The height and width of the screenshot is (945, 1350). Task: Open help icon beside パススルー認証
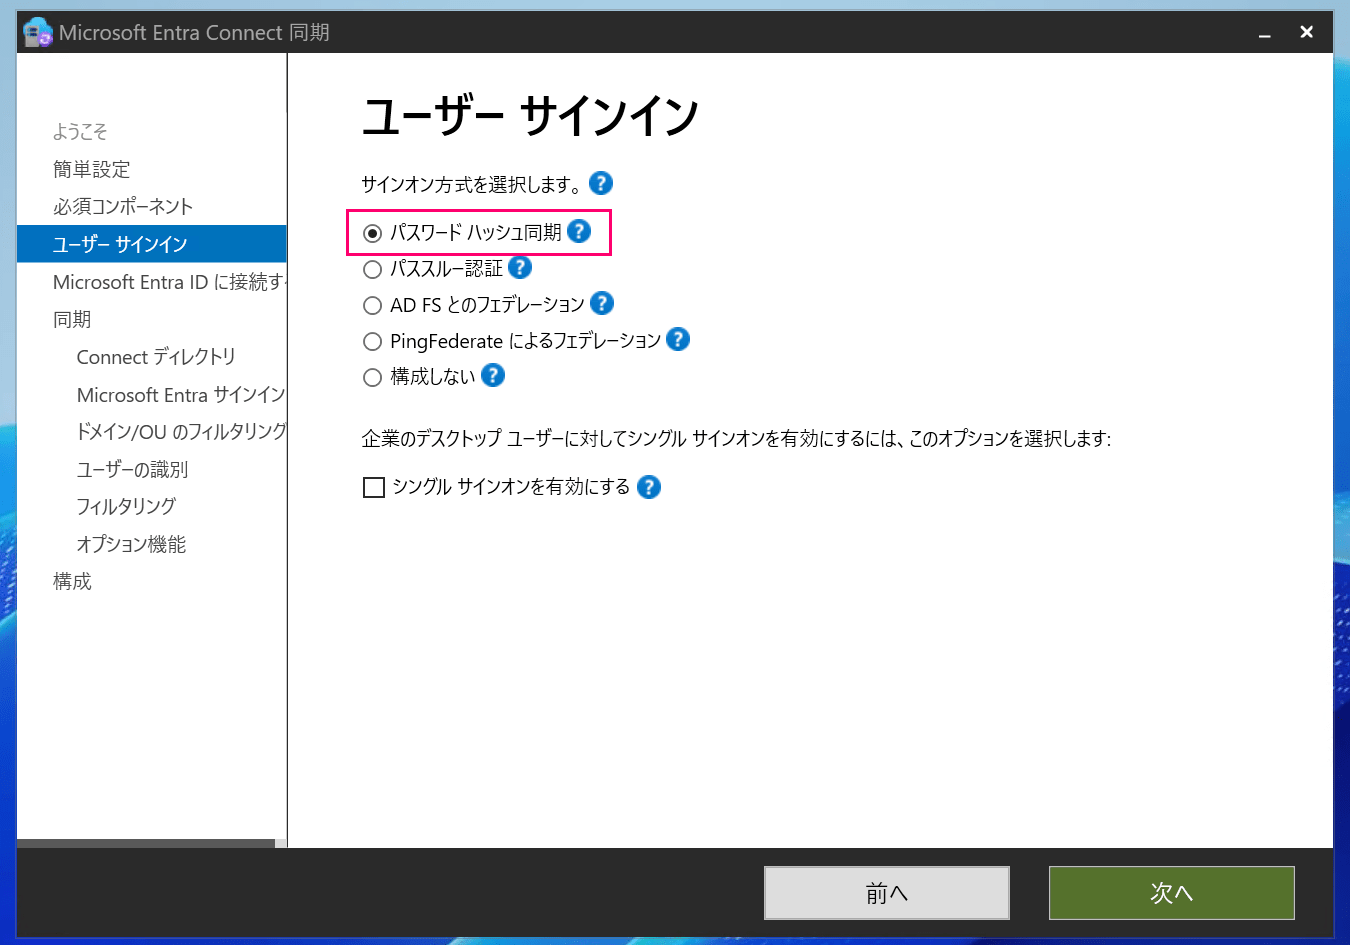coord(520,267)
